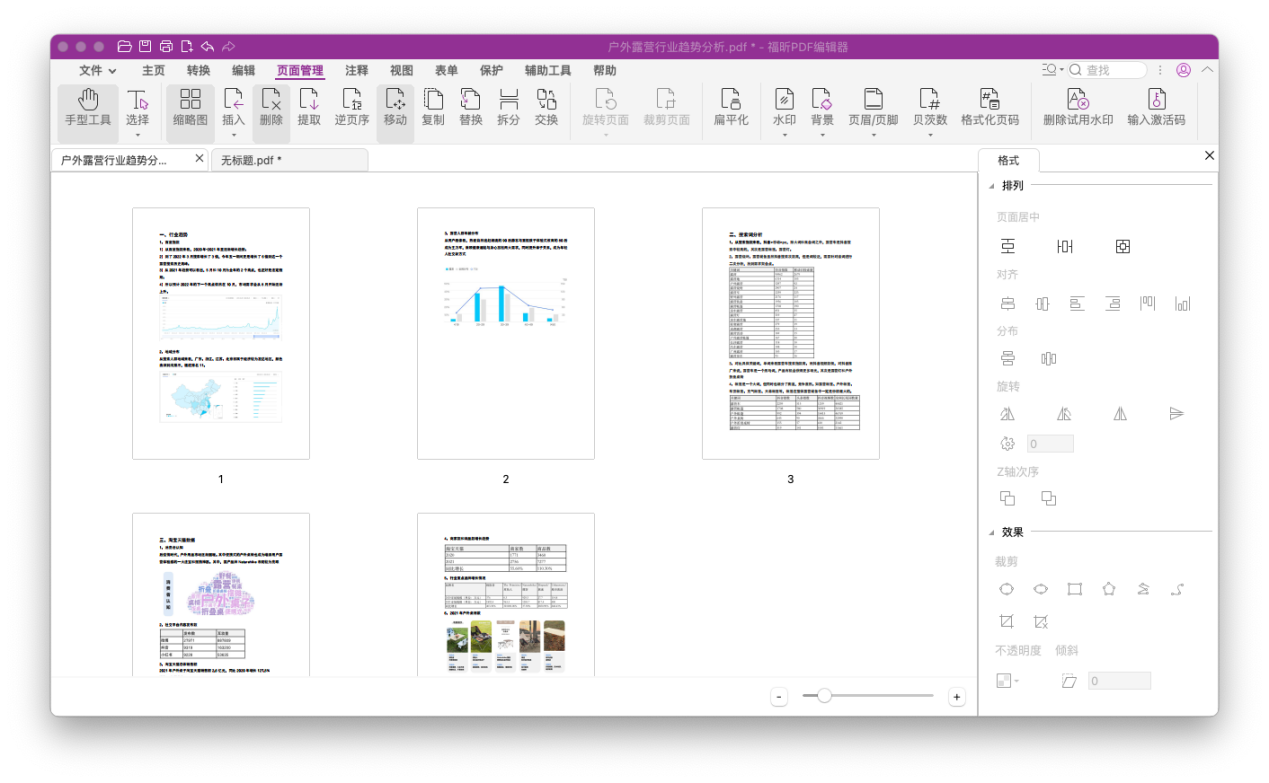1269x783 pixels.
Task: Select the 手型工具 hand tool
Action: tap(88, 108)
